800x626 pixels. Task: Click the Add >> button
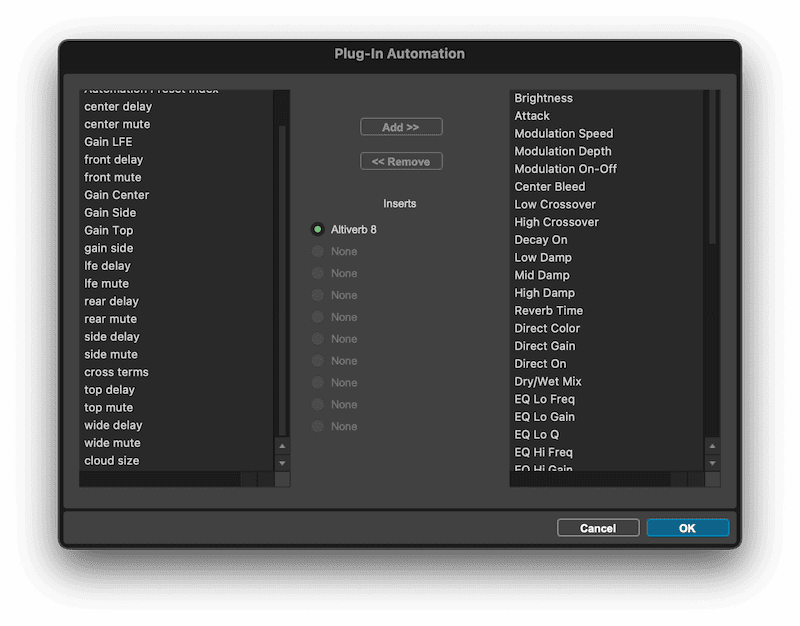(x=401, y=127)
